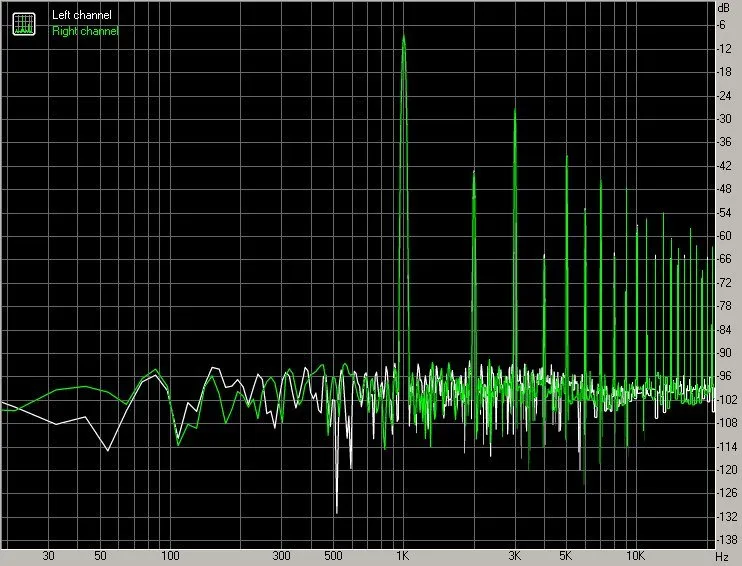Click the "-6" dB scale value

pyautogui.click(x=722, y=25)
